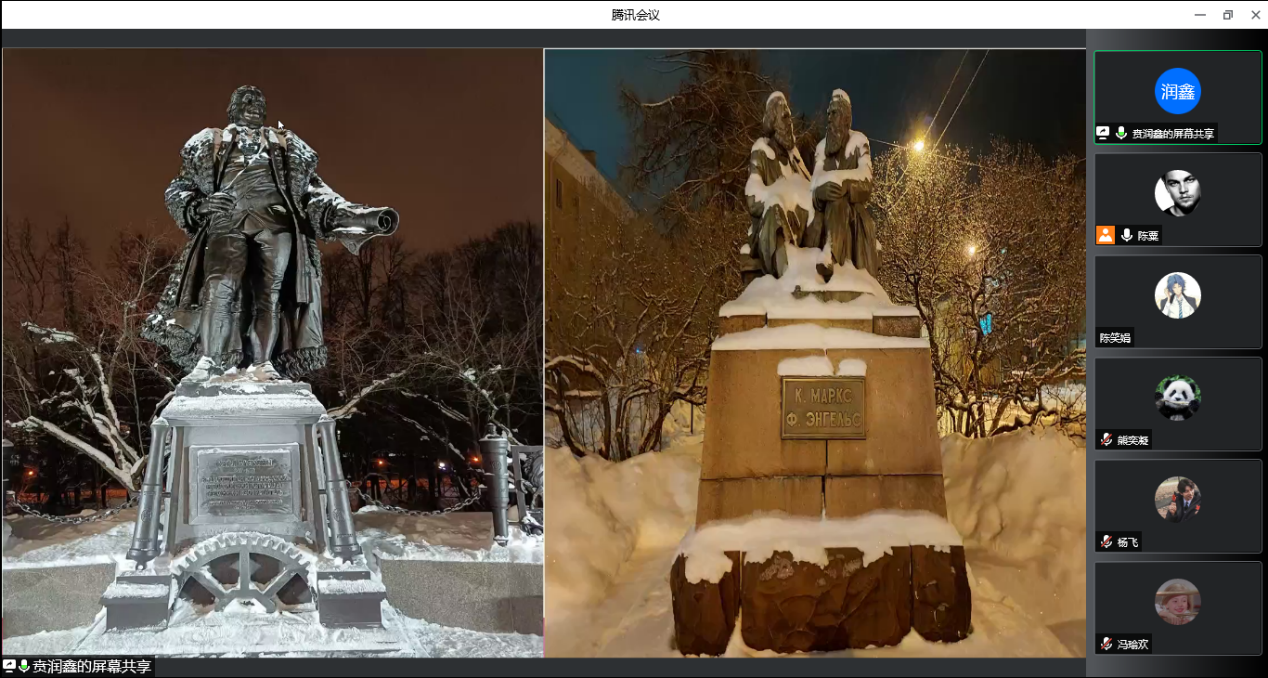Select 冯晗欢's avatar photo
This screenshot has height=678, width=1268.
[1177, 602]
